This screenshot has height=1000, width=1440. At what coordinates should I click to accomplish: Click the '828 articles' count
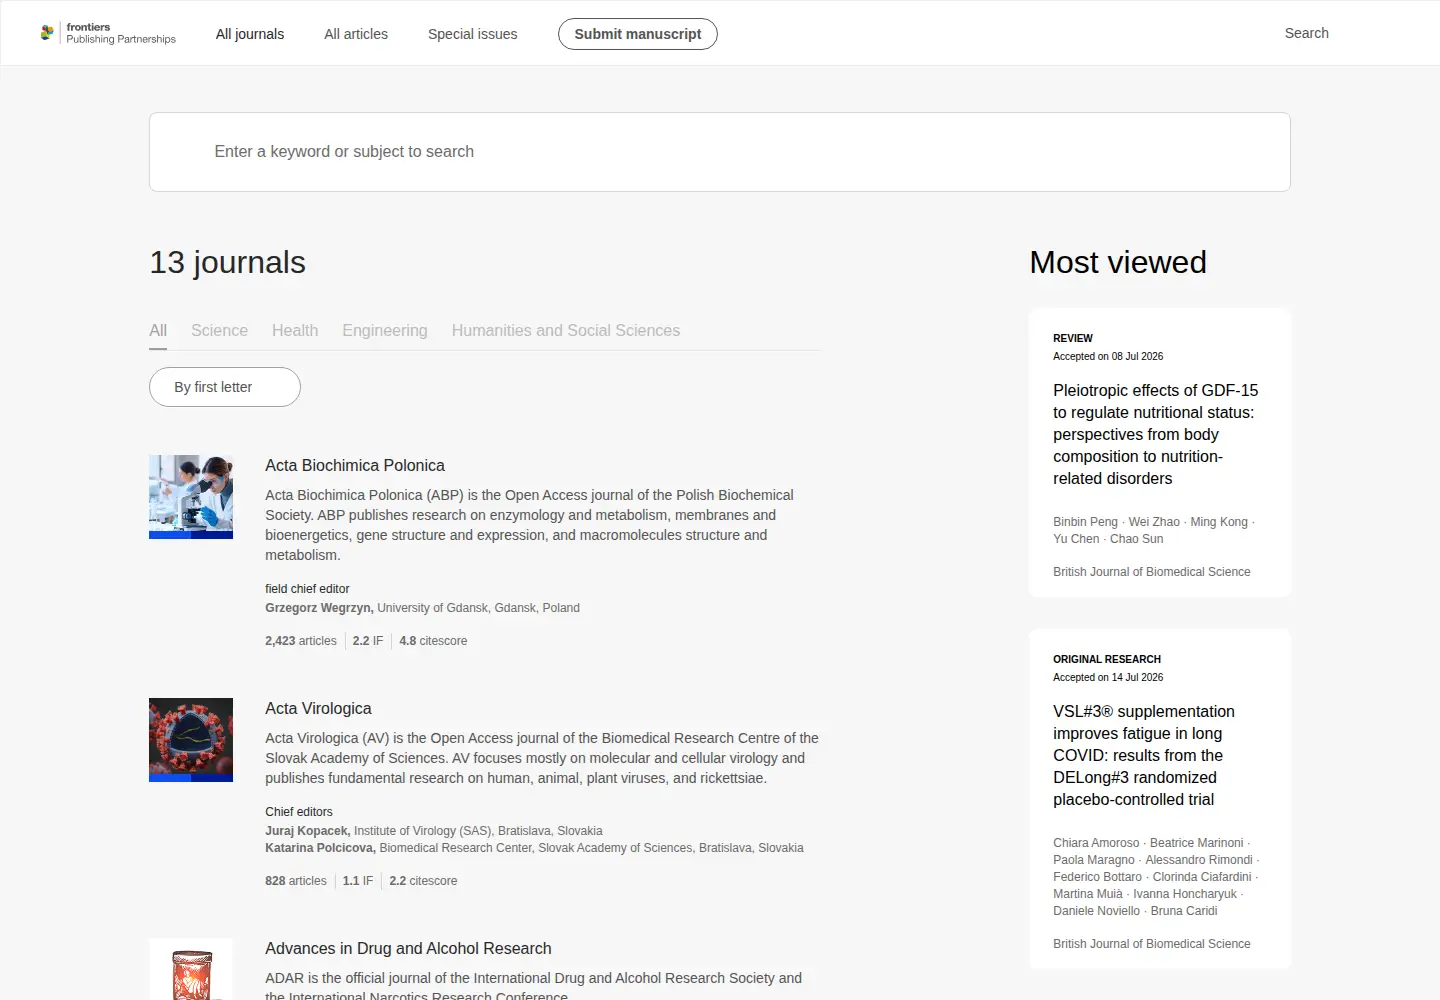(296, 881)
